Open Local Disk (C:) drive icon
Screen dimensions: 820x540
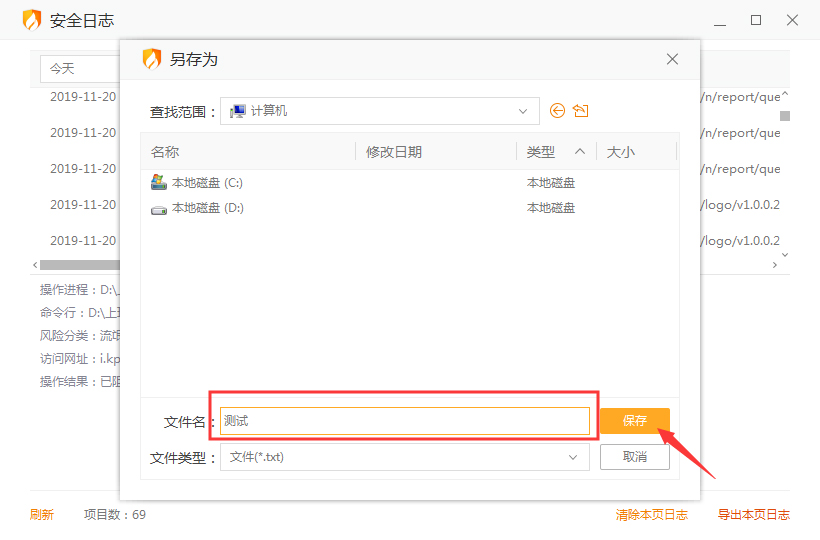[x=158, y=182]
